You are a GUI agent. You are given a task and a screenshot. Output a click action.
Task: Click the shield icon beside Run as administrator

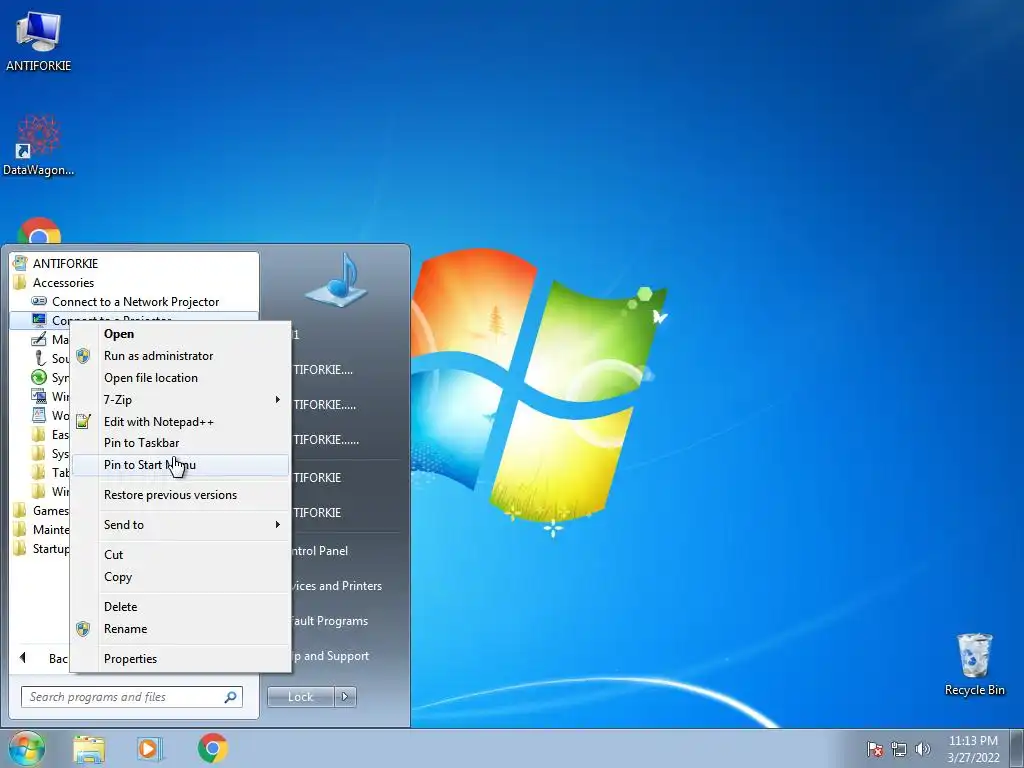[x=83, y=356]
